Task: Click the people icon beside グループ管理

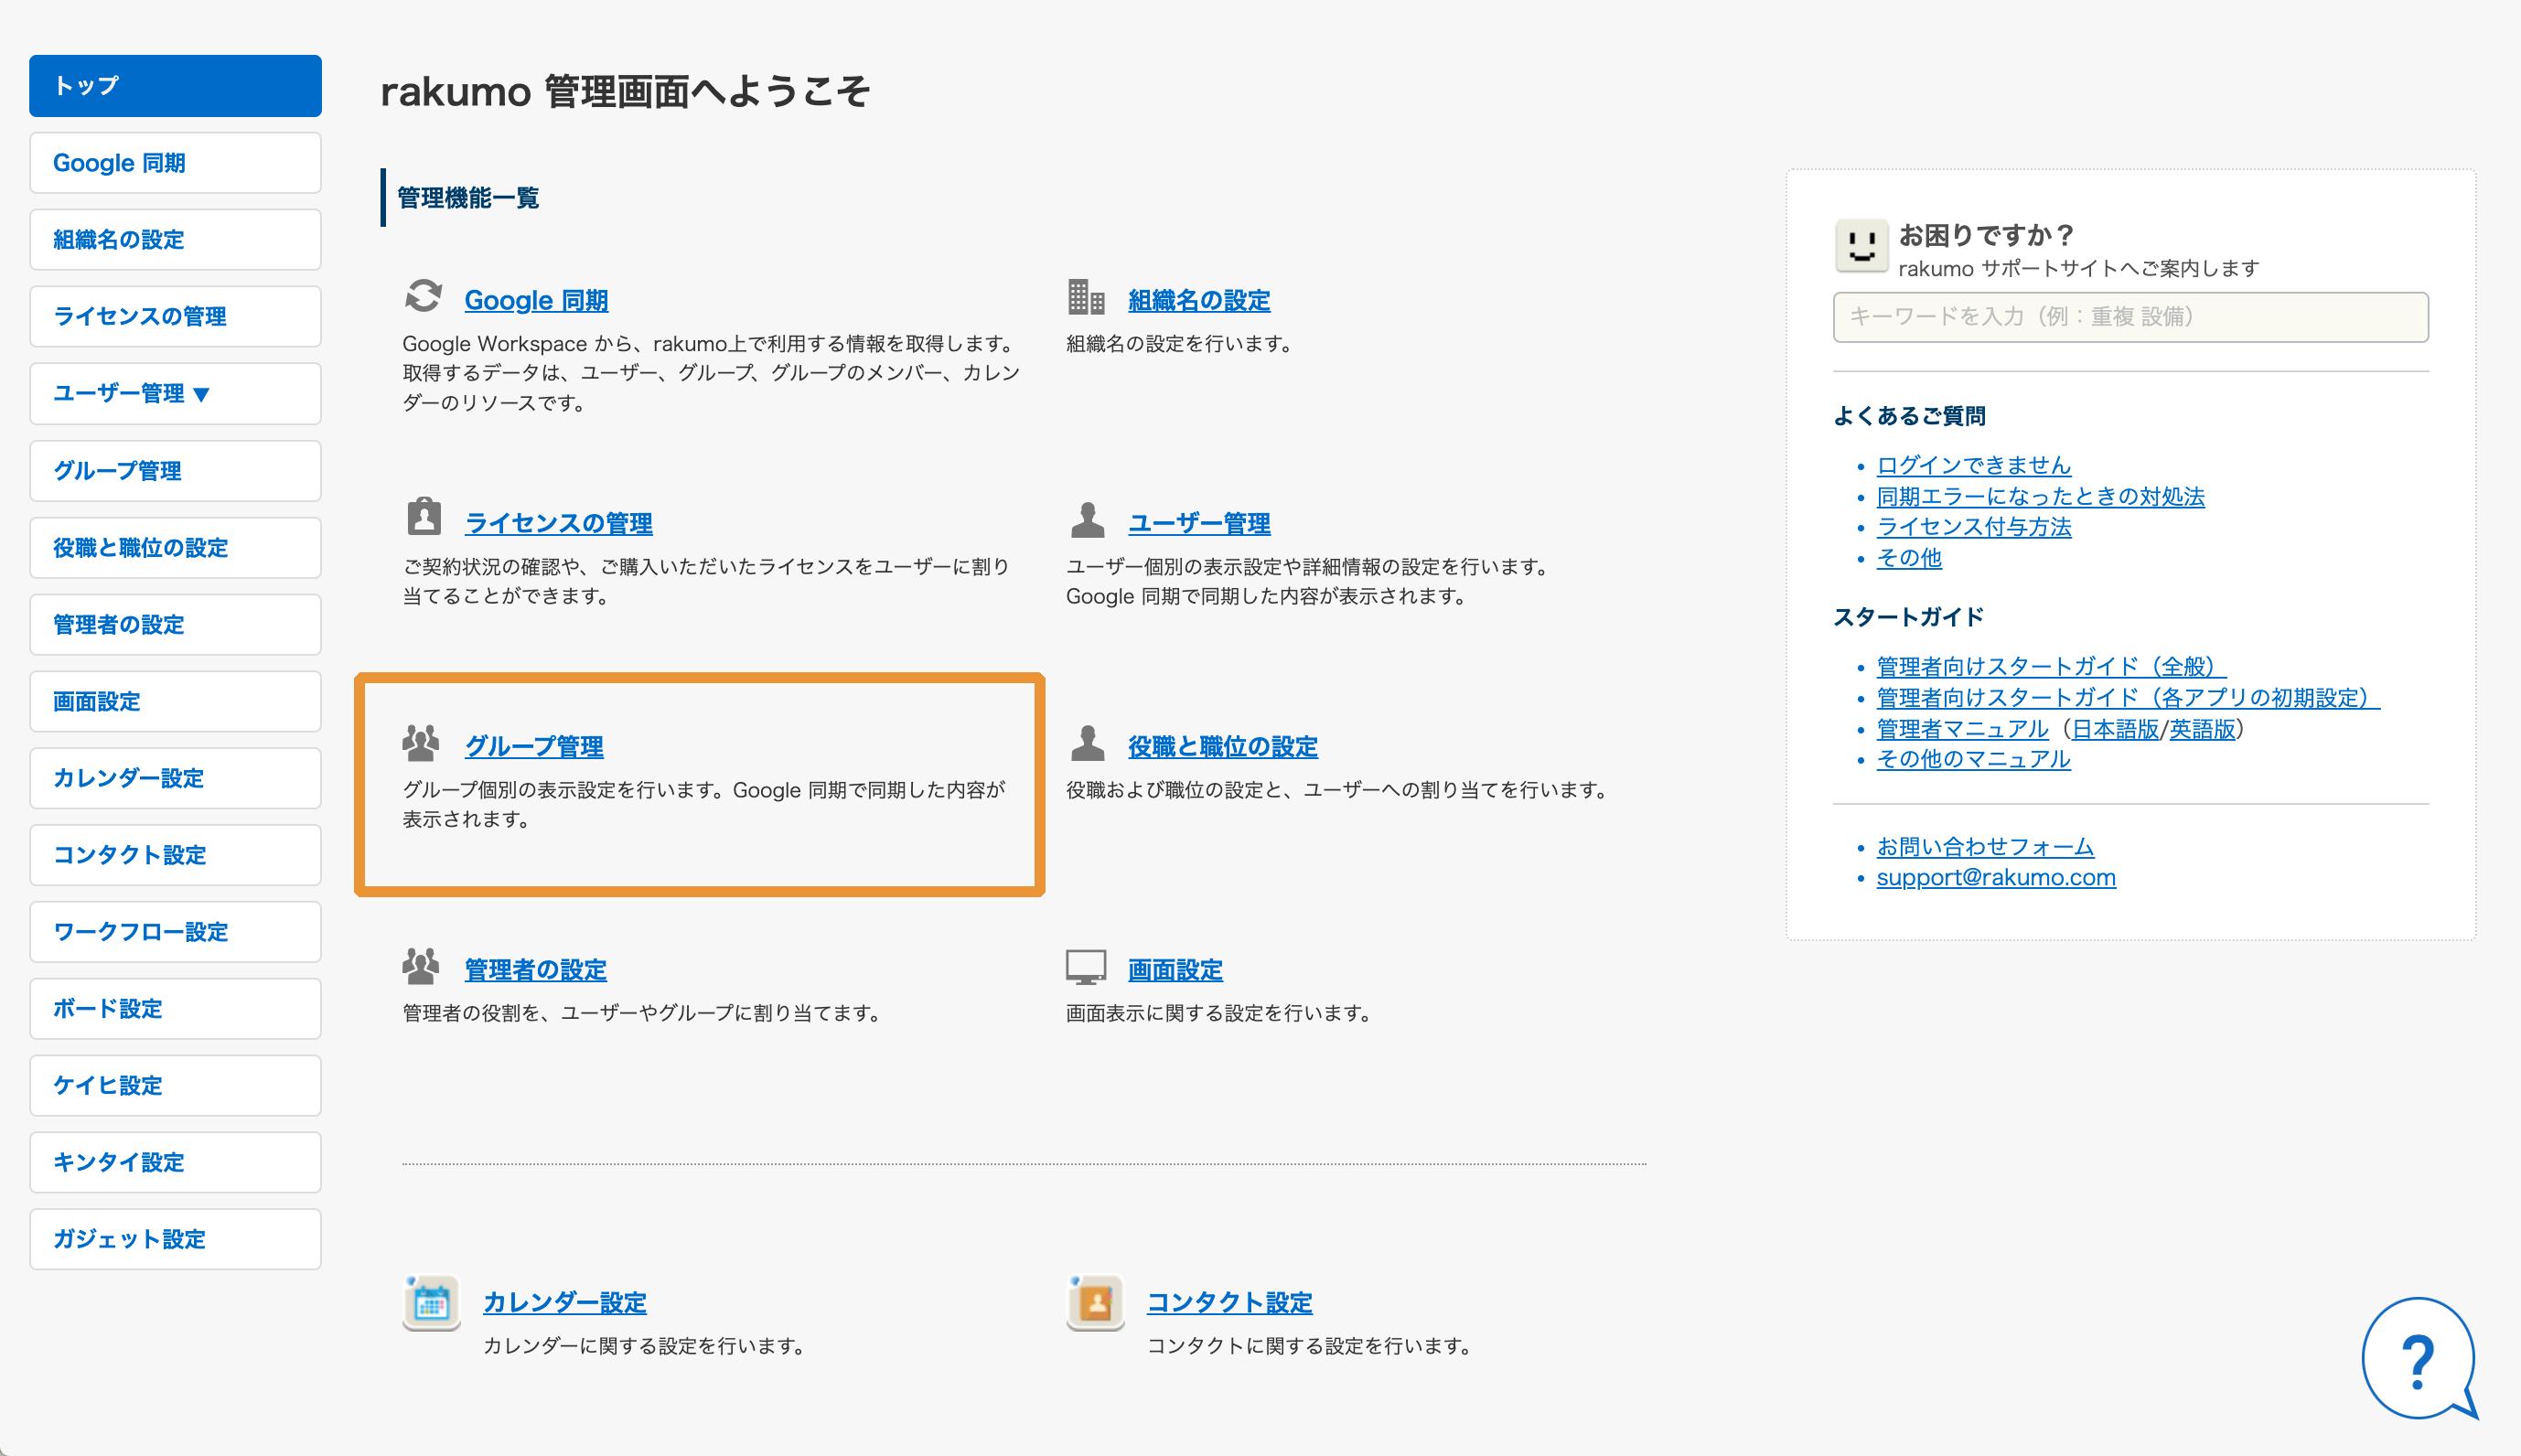Action: [x=421, y=742]
